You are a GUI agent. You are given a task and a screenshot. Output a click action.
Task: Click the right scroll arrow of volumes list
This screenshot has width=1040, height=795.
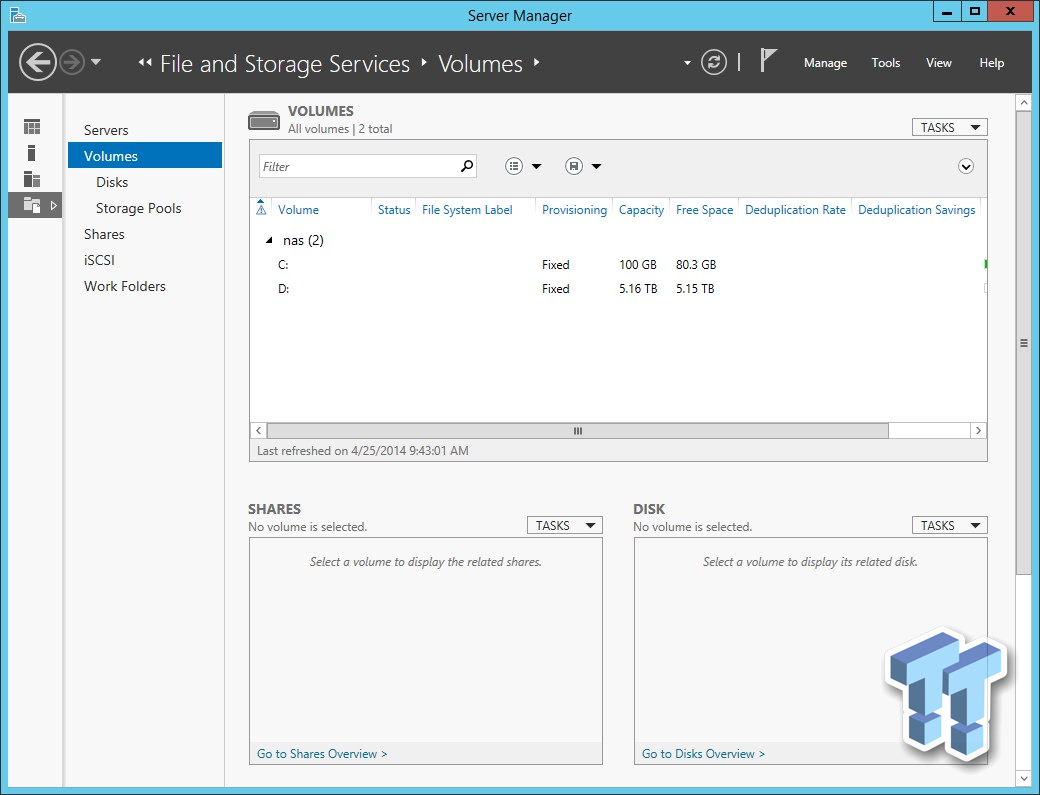coord(978,431)
